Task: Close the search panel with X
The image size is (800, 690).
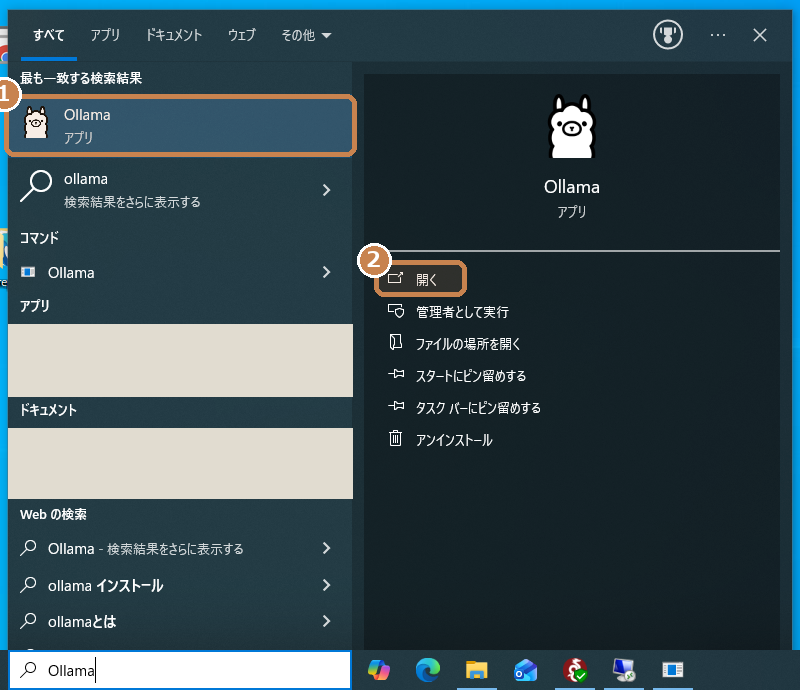Action: [x=760, y=35]
